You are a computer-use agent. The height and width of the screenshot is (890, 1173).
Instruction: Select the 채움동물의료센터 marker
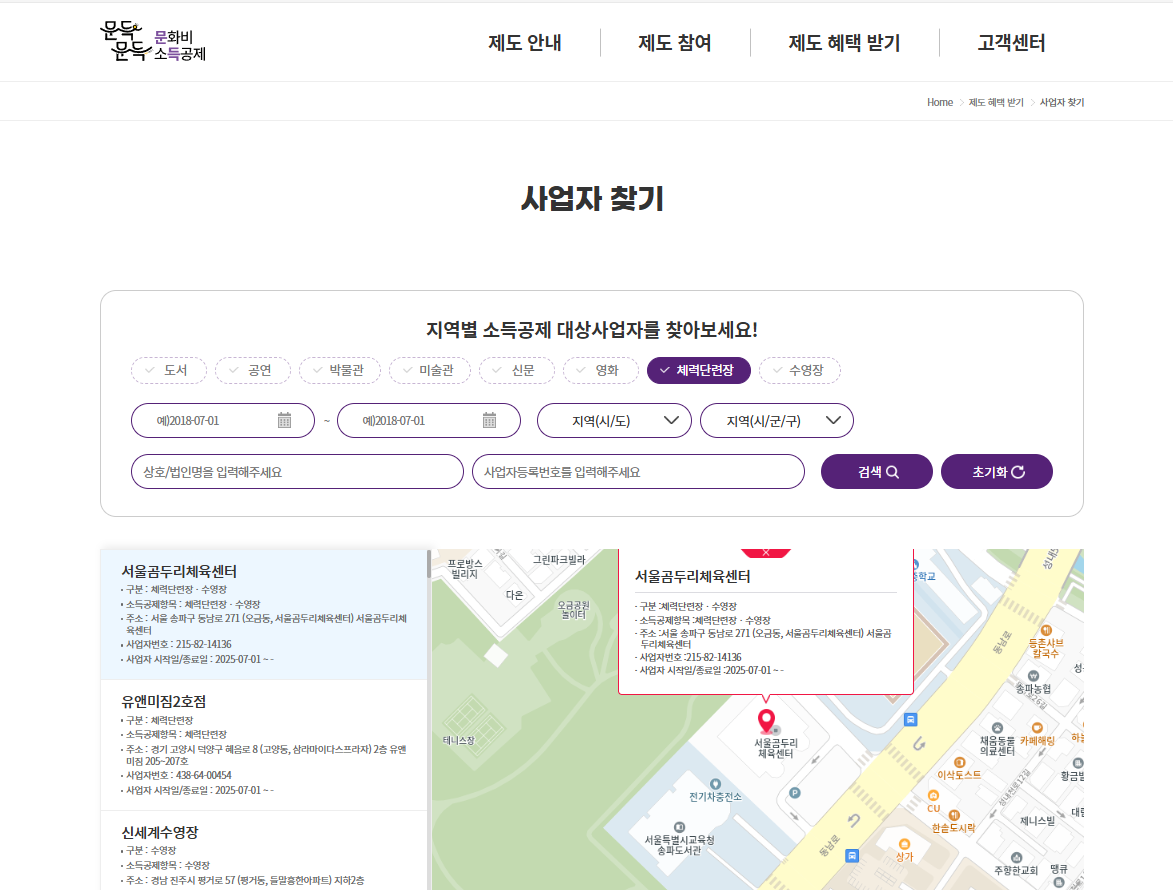click(x=997, y=728)
